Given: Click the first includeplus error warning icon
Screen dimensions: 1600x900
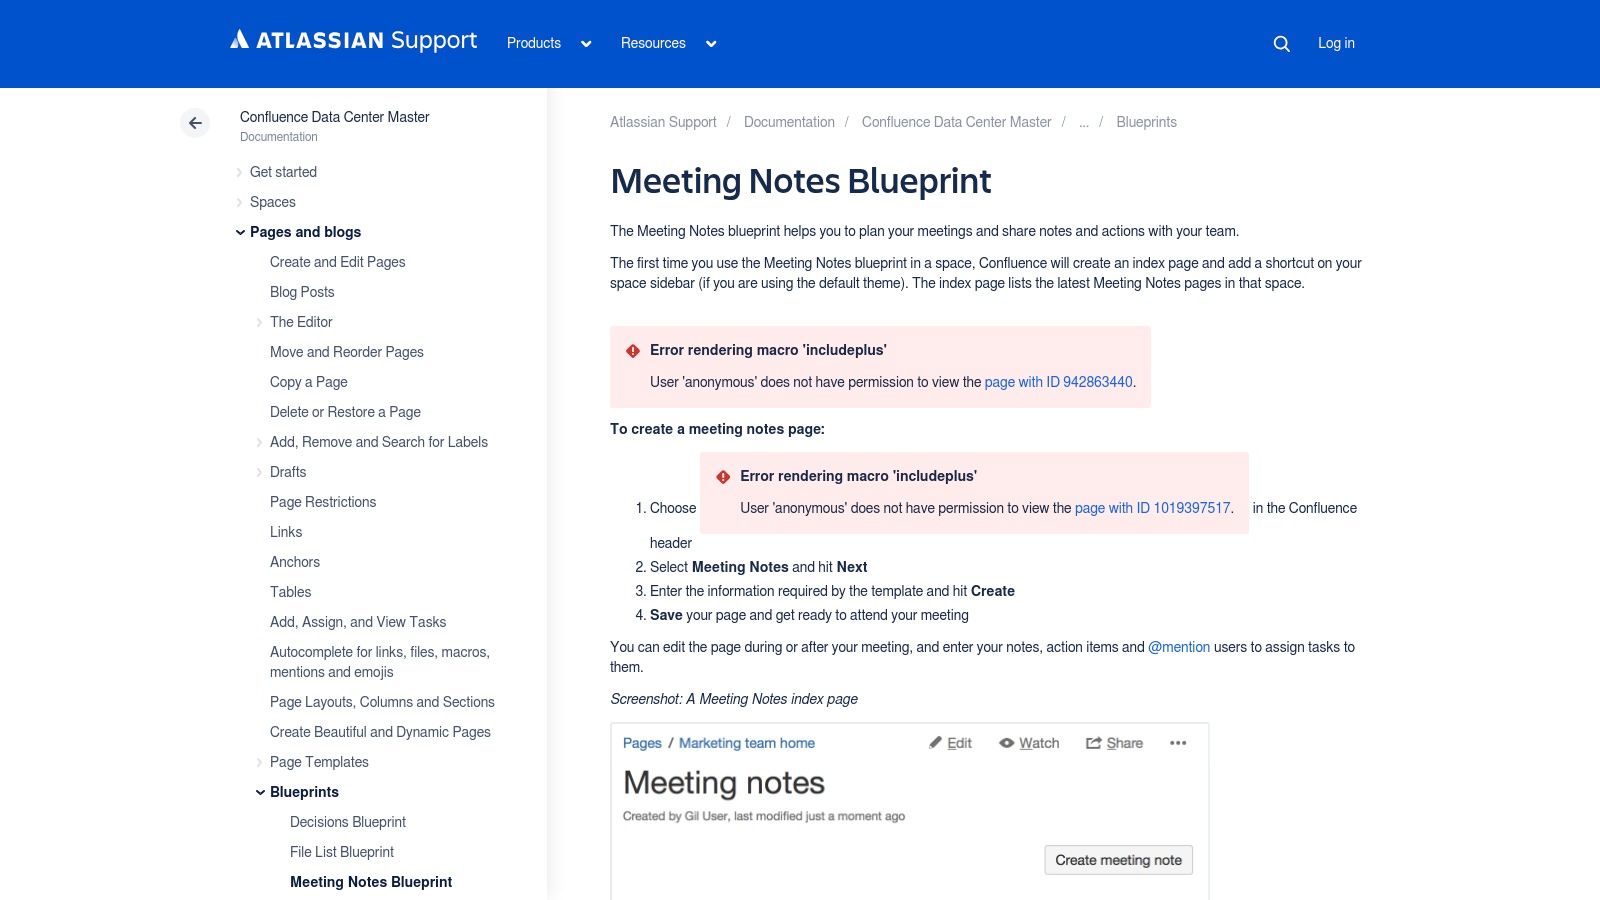Looking at the screenshot, I should [x=633, y=351].
